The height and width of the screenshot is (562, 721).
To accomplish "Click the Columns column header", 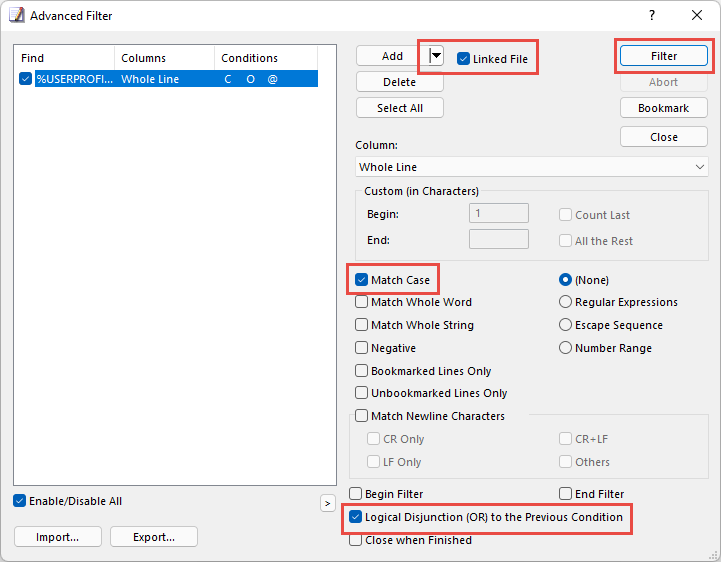I will tap(164, 58).
